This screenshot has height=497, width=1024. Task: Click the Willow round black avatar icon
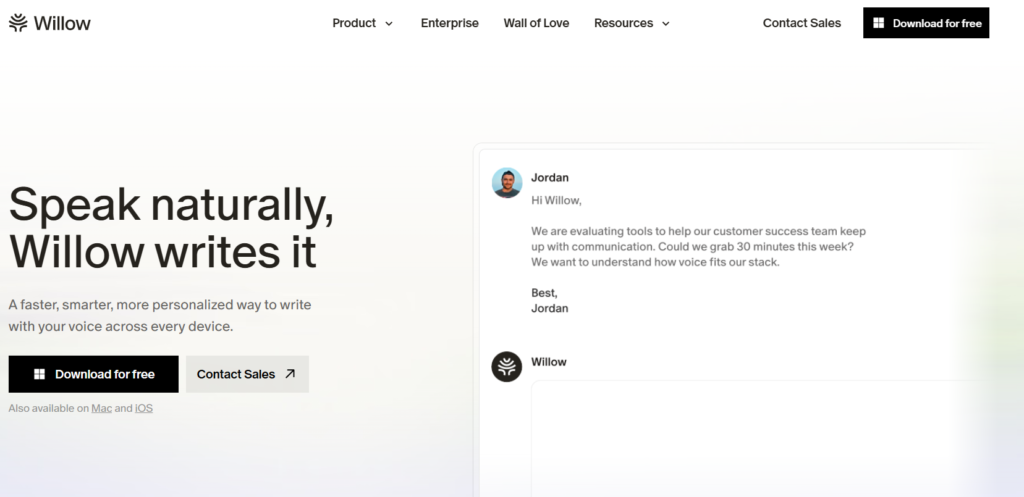coord(507,366)
